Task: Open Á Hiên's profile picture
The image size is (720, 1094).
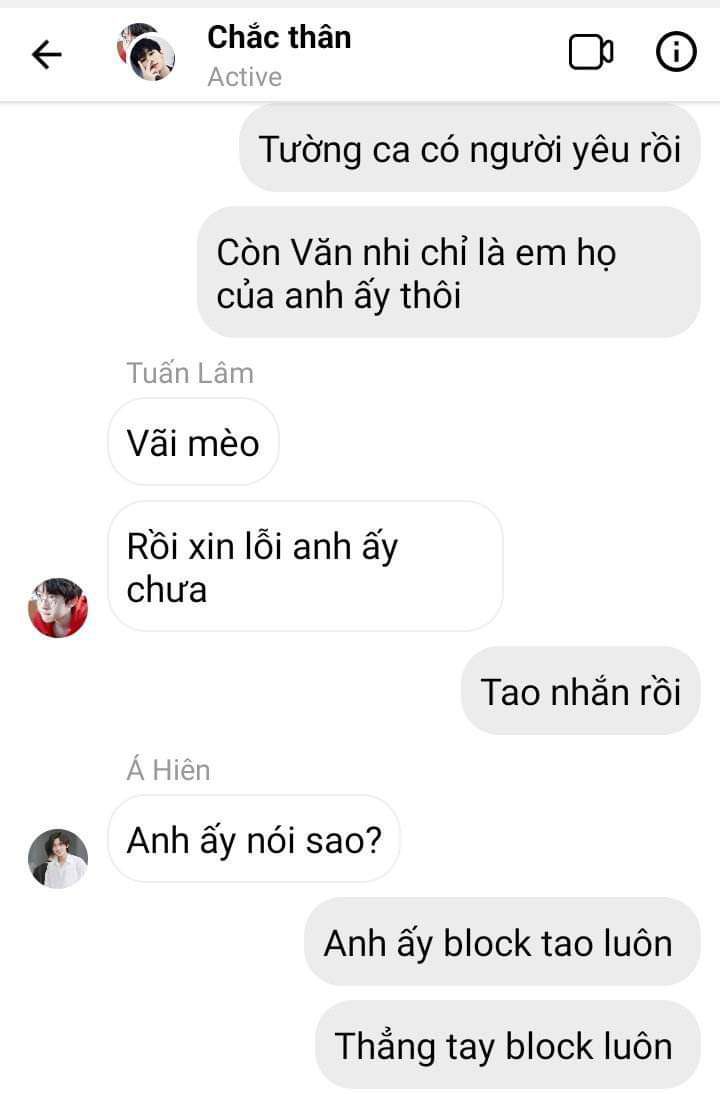Action: [58, 858]
